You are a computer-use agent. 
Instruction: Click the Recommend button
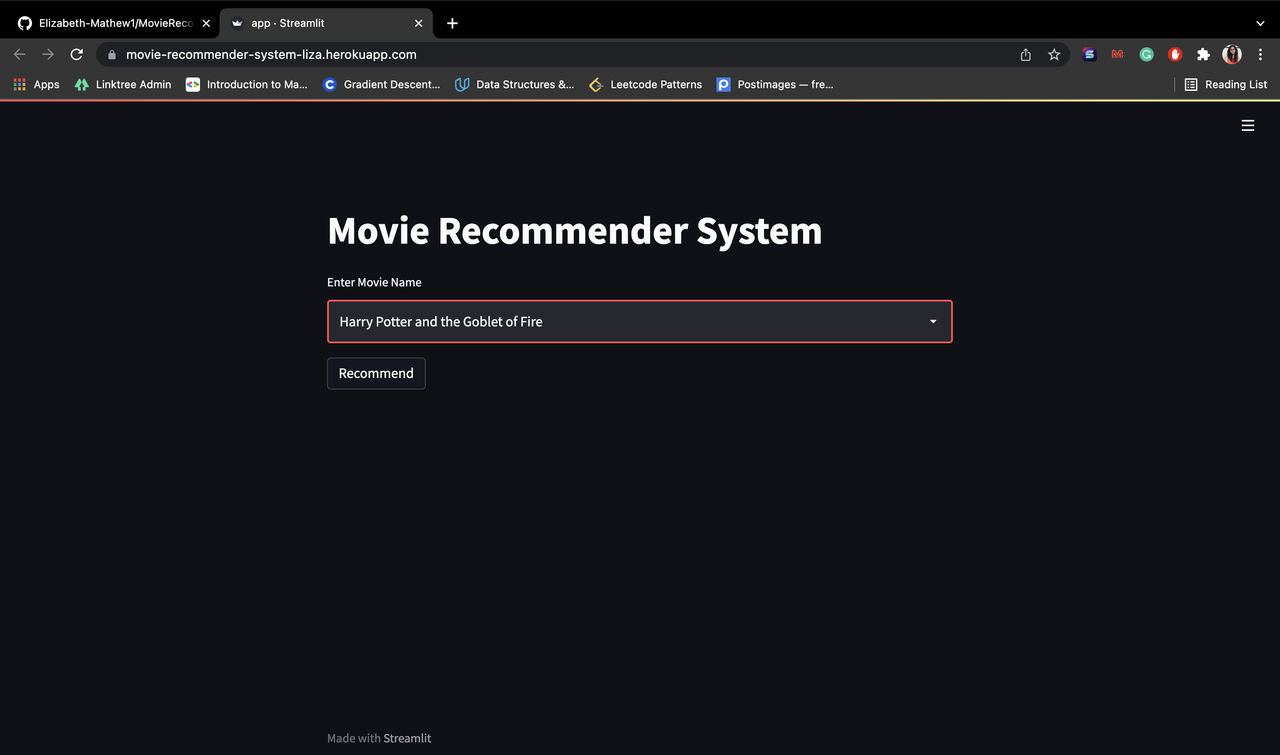376,373
